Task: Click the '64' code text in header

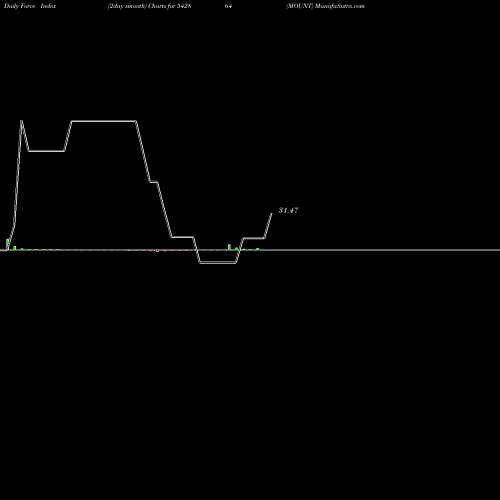Action: (228, 6)
